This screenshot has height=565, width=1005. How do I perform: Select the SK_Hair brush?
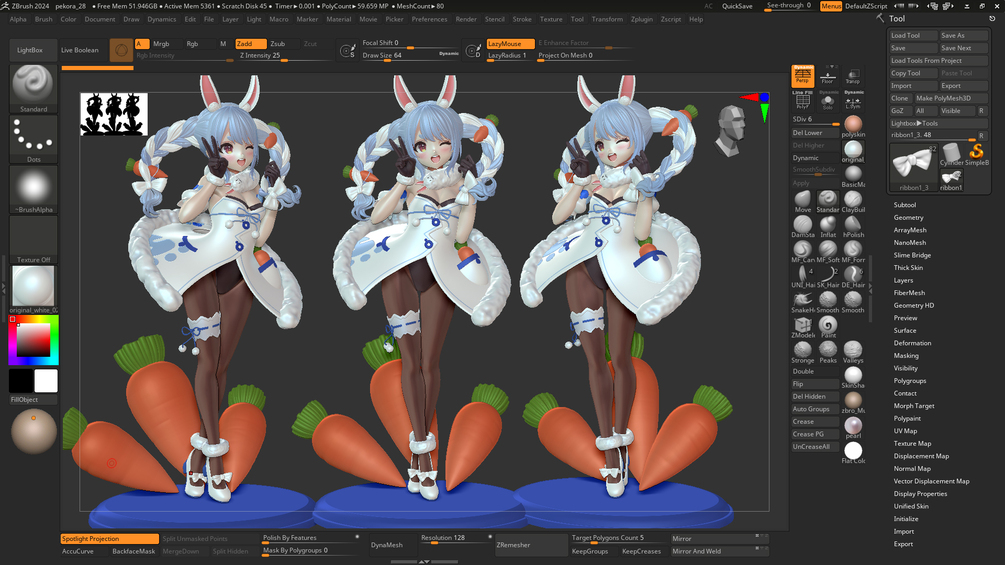pos(827,275)
